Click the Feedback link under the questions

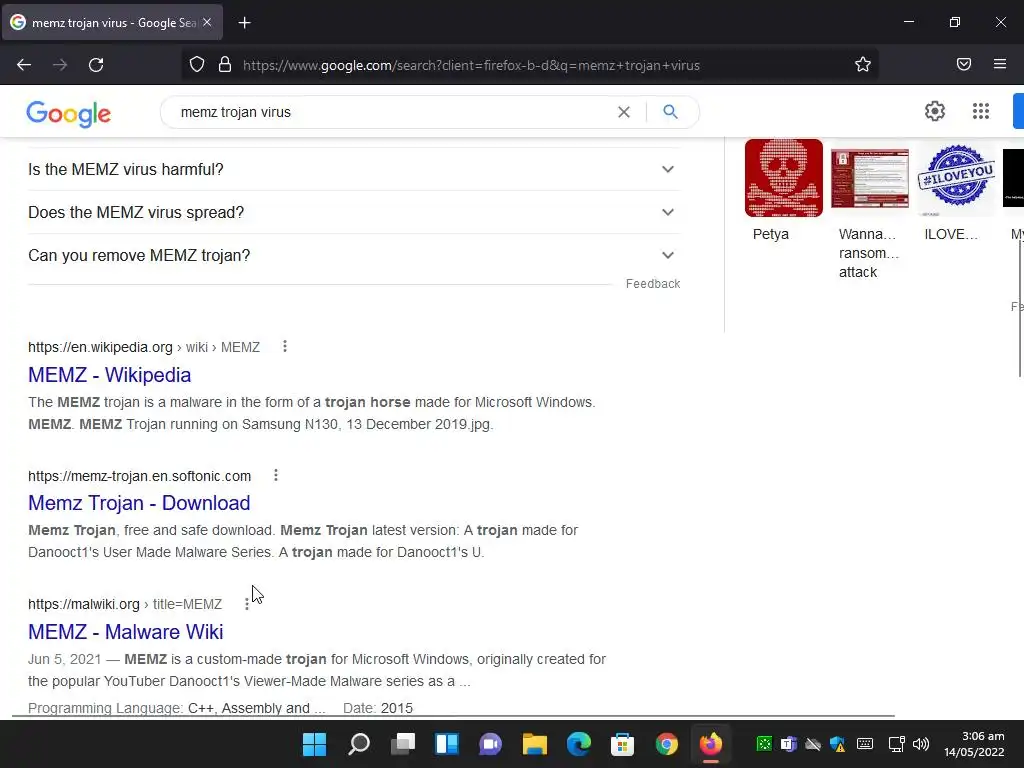coord(653,283)
